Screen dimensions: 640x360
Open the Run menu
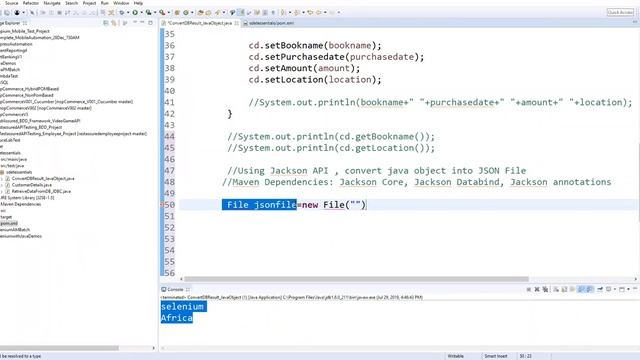tap(104, 3)
